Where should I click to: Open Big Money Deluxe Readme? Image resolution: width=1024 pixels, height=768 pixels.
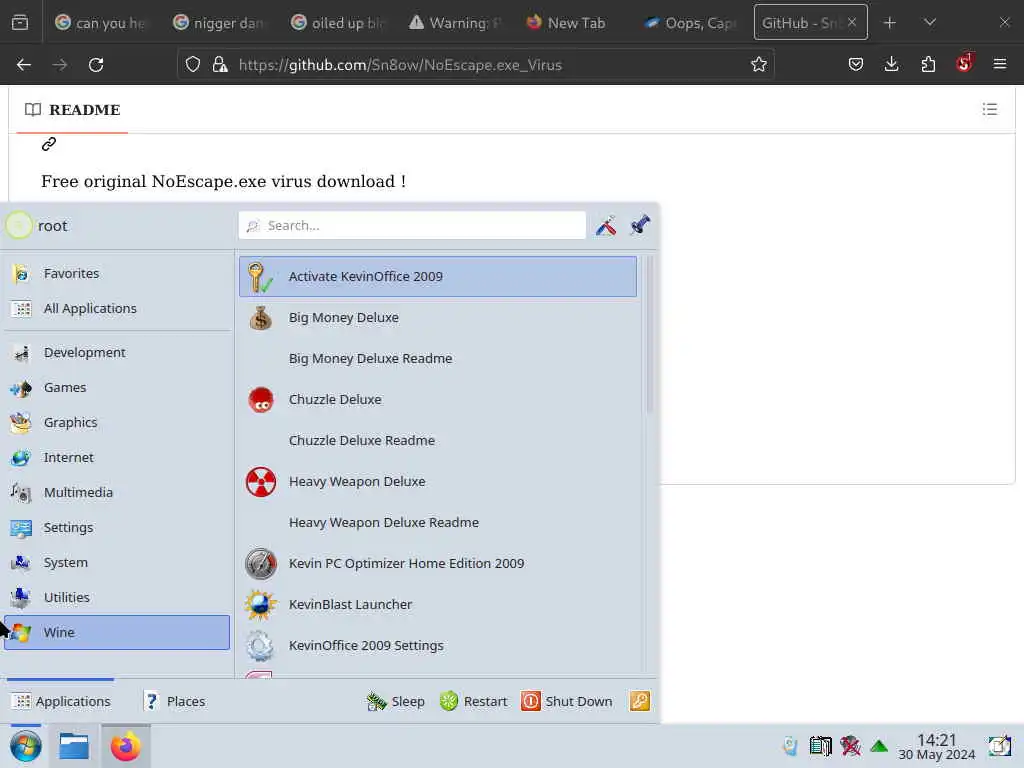[438, 359]
